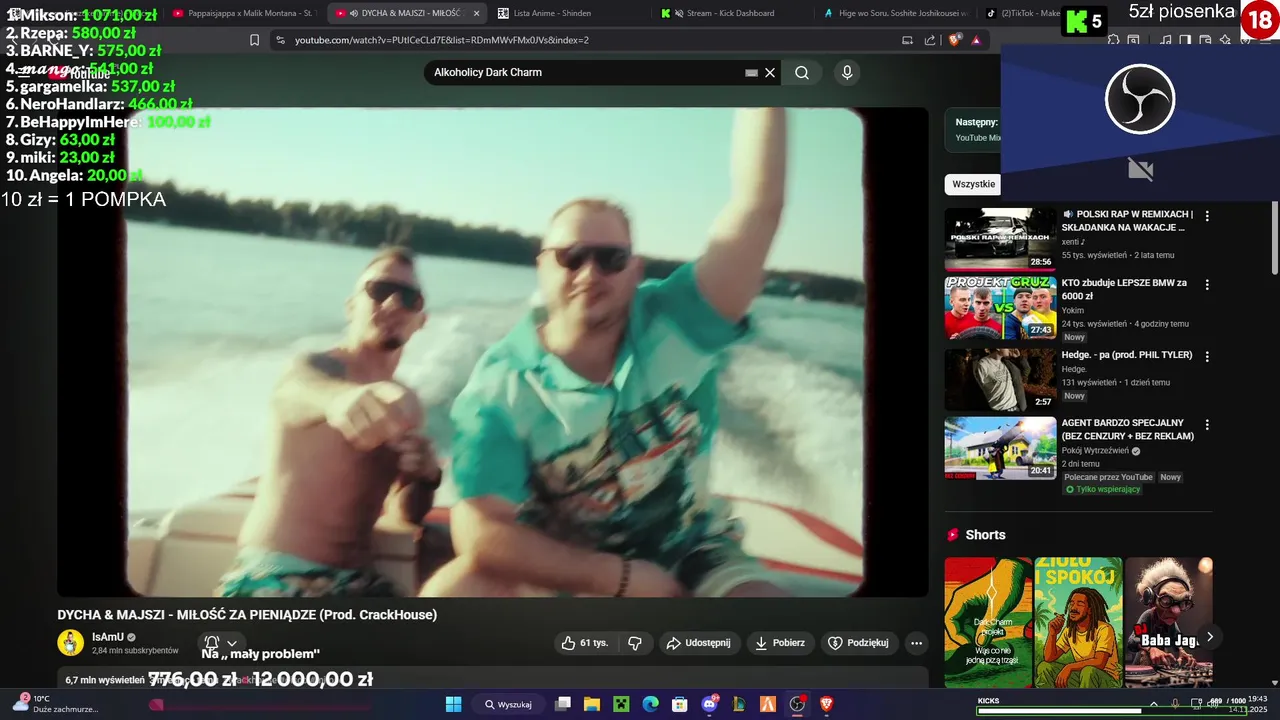Image resolution: width=1280 pixels, height=720 pixels.
Task: Open the IsAmU channel avatar
Action: (70, 643)
